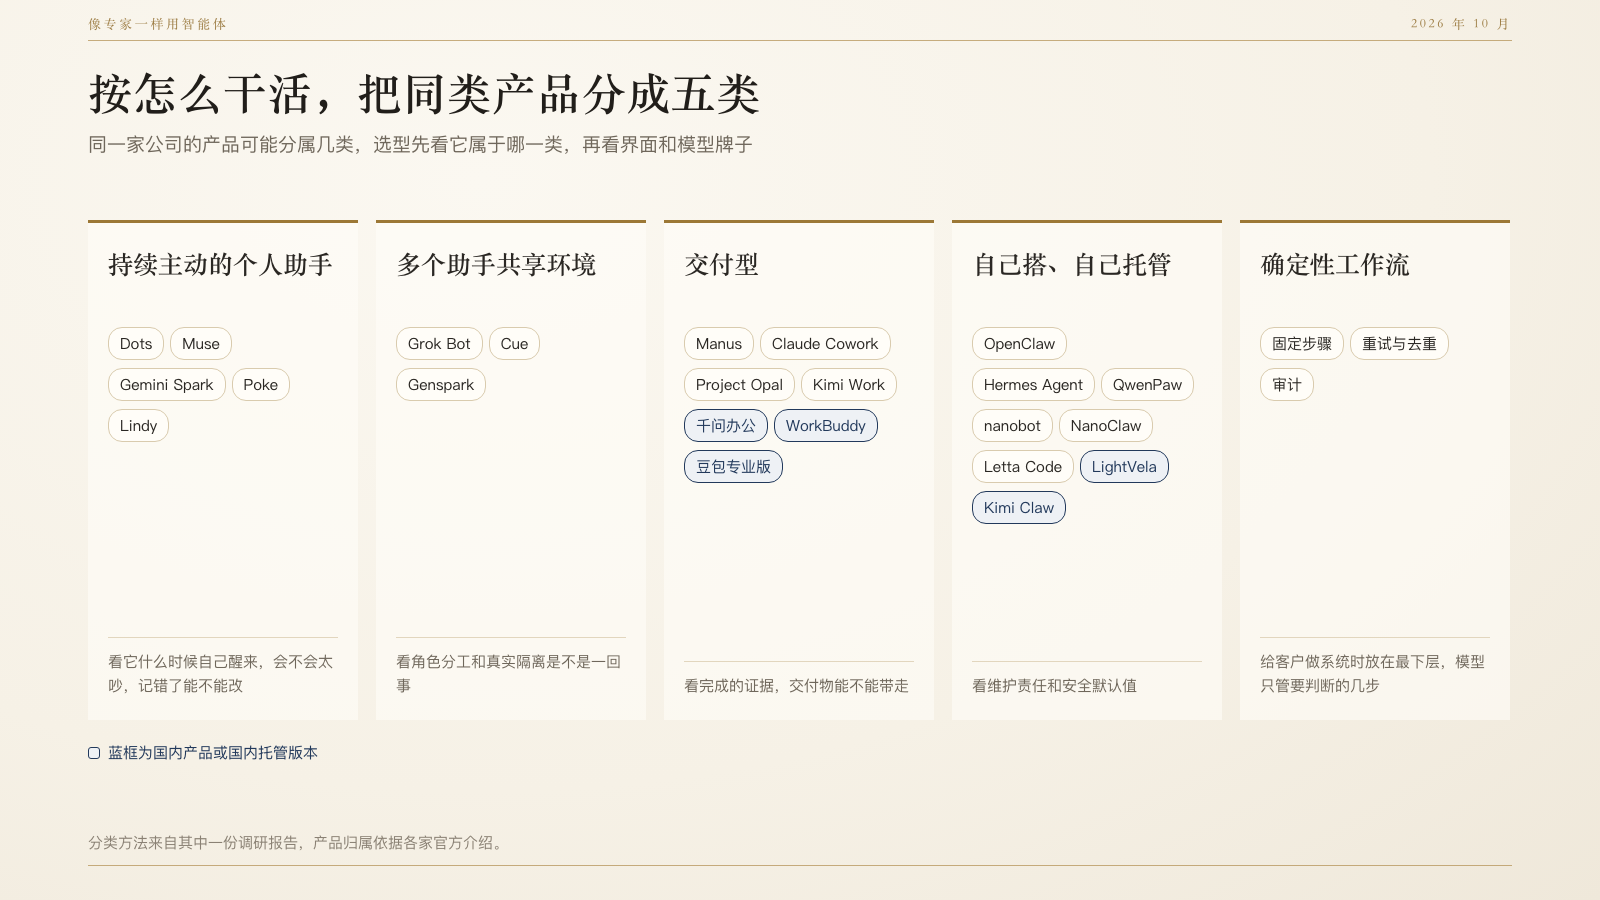The height and width of the screenshot is (900, 1600).
Task: Click the subtitle starting 同一家公司的产品
Action: point(420,145)
